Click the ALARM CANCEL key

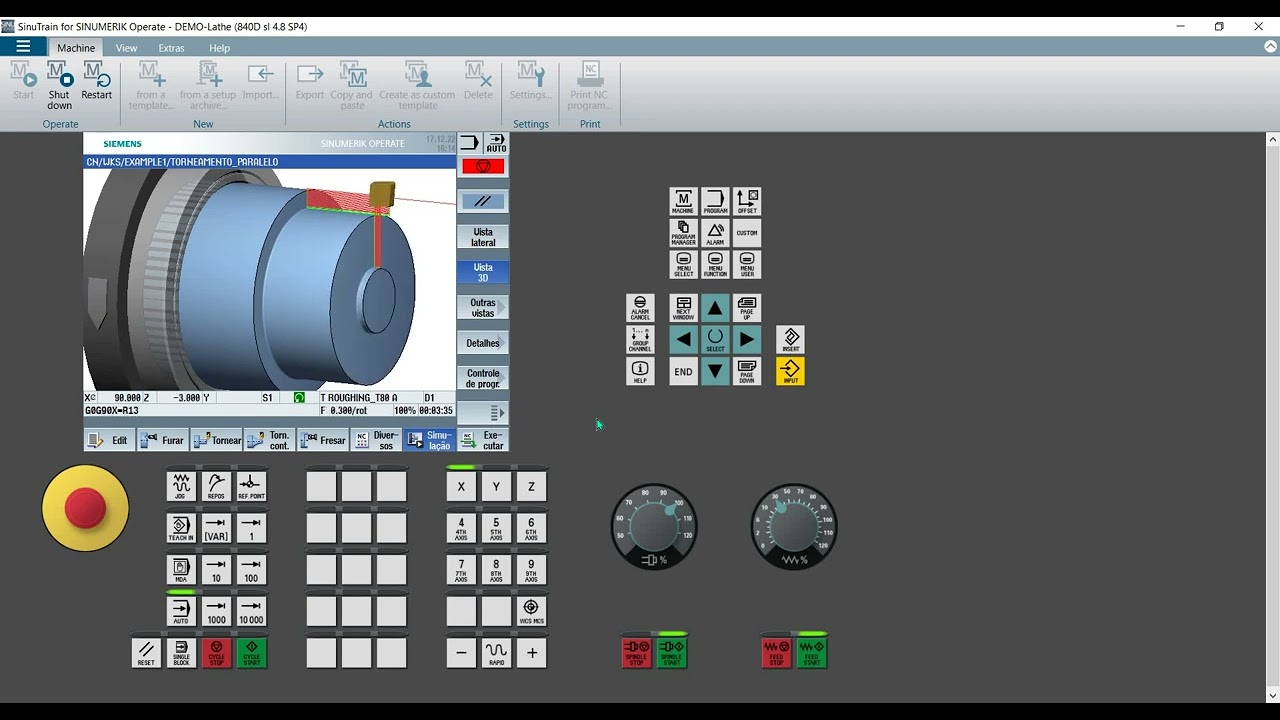(640, 308)
